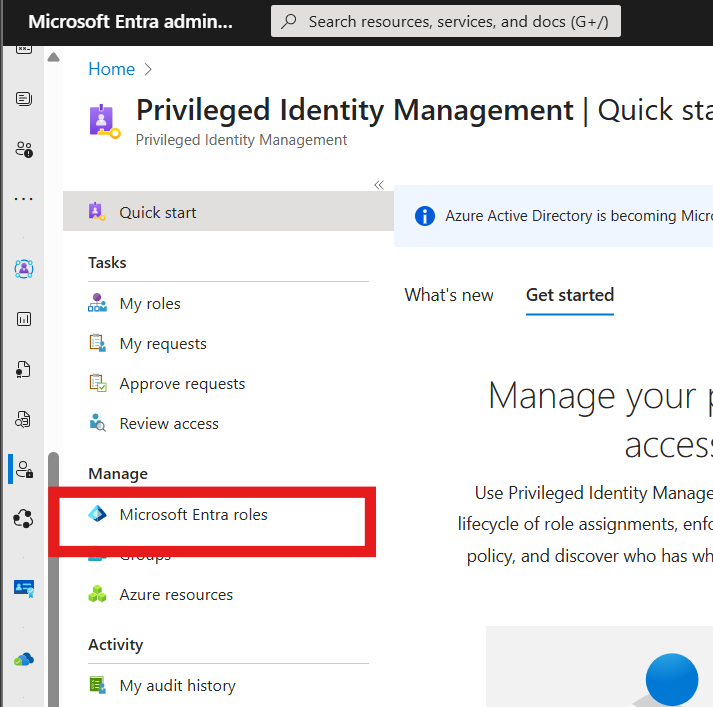Open Azure resources

(176, 594)
